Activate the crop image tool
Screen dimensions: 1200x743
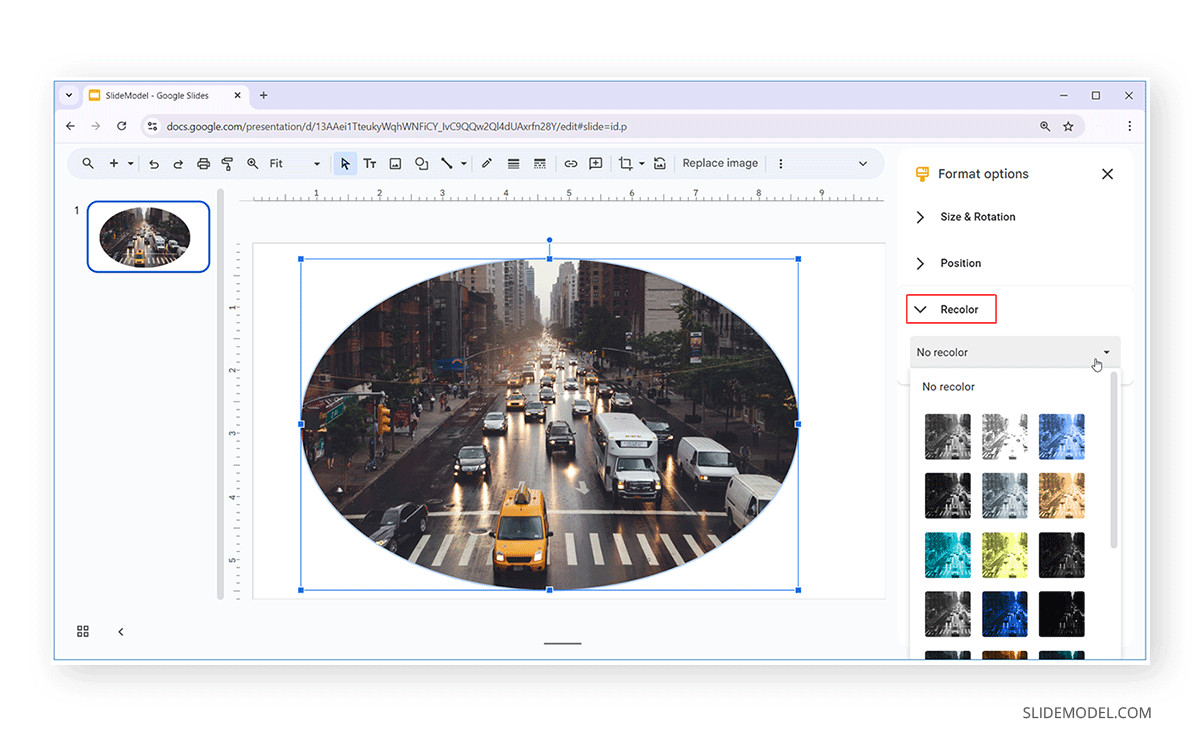(x=626, y=164)
